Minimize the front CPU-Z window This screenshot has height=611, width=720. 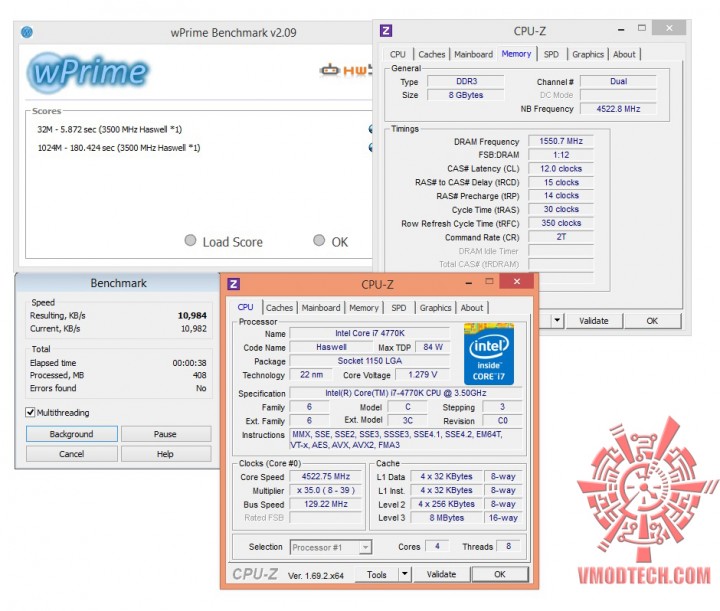[468, 283]
